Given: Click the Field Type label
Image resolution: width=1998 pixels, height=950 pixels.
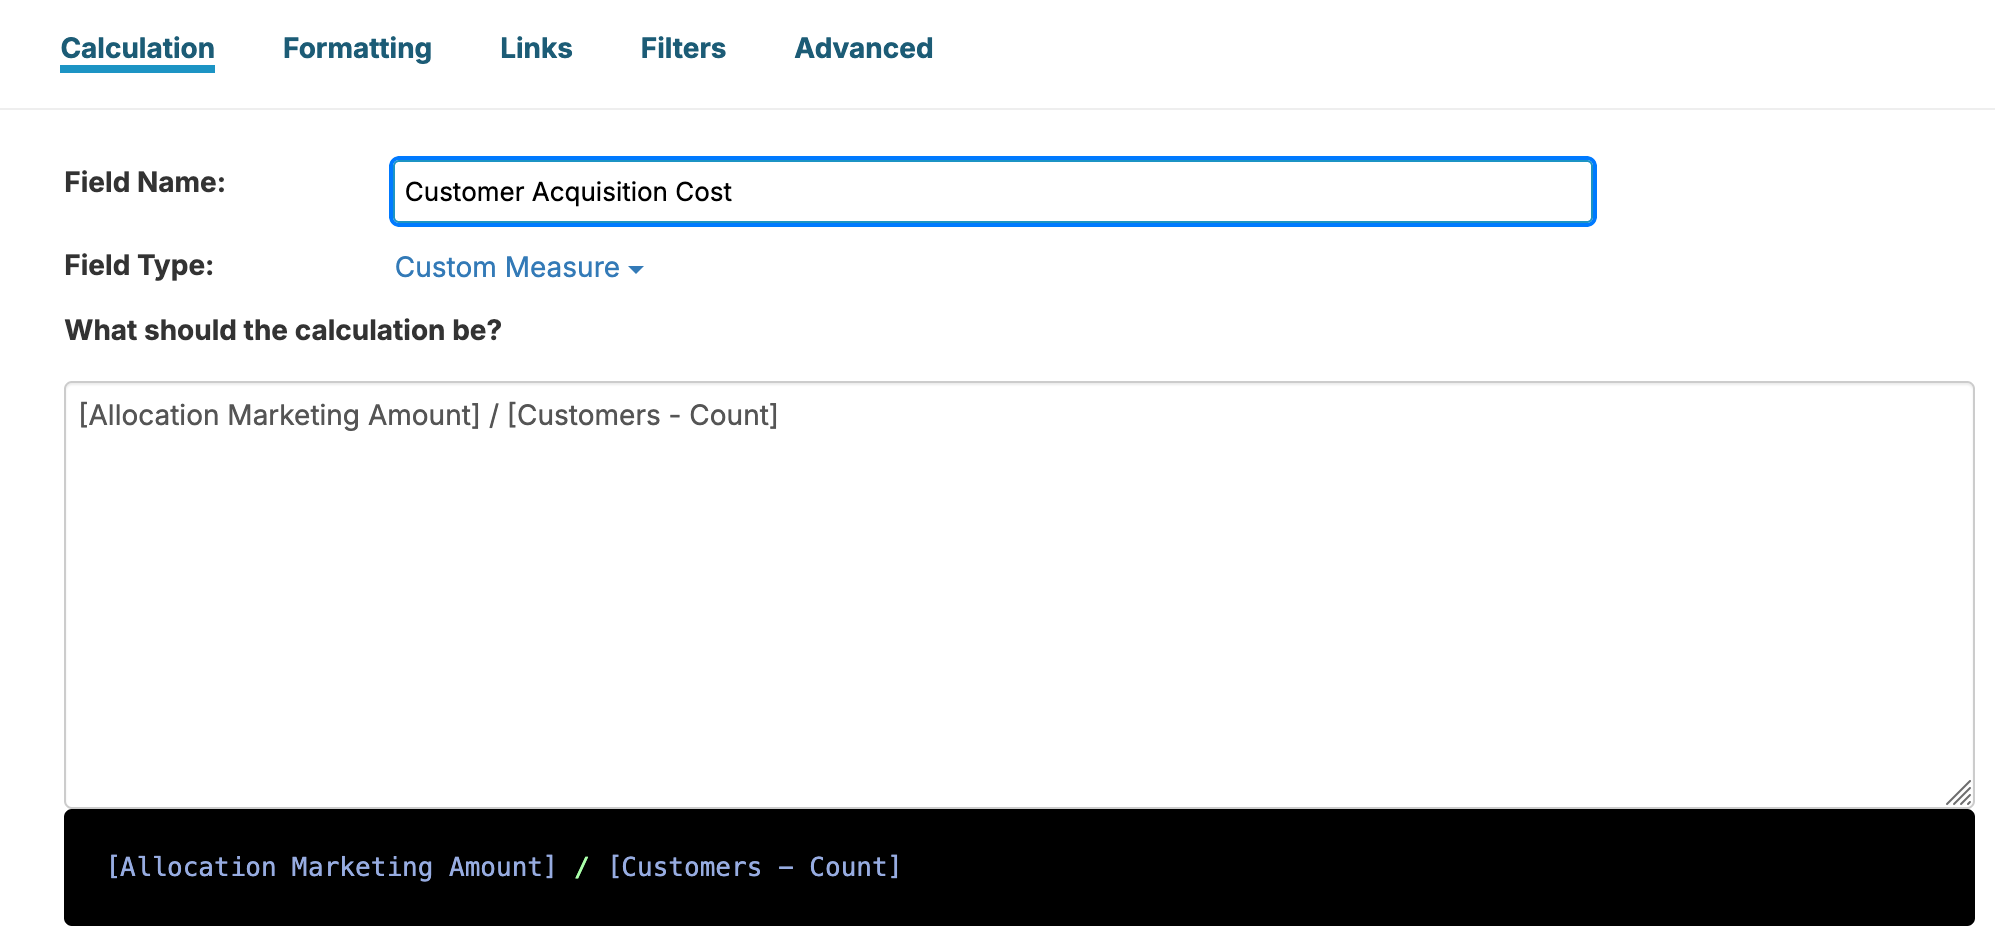Looking at the screenshot, I should (138, 265).
